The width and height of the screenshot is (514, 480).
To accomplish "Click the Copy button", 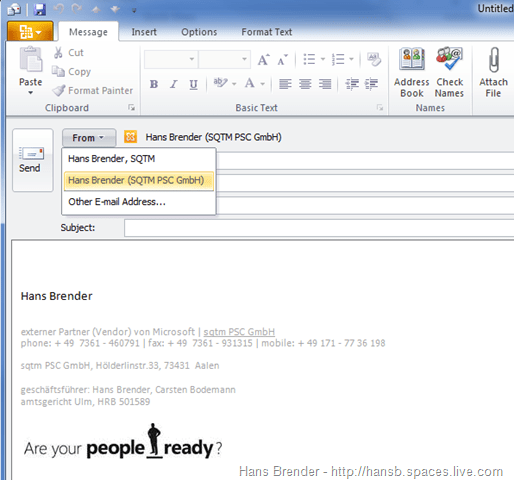I will (71, 71).
